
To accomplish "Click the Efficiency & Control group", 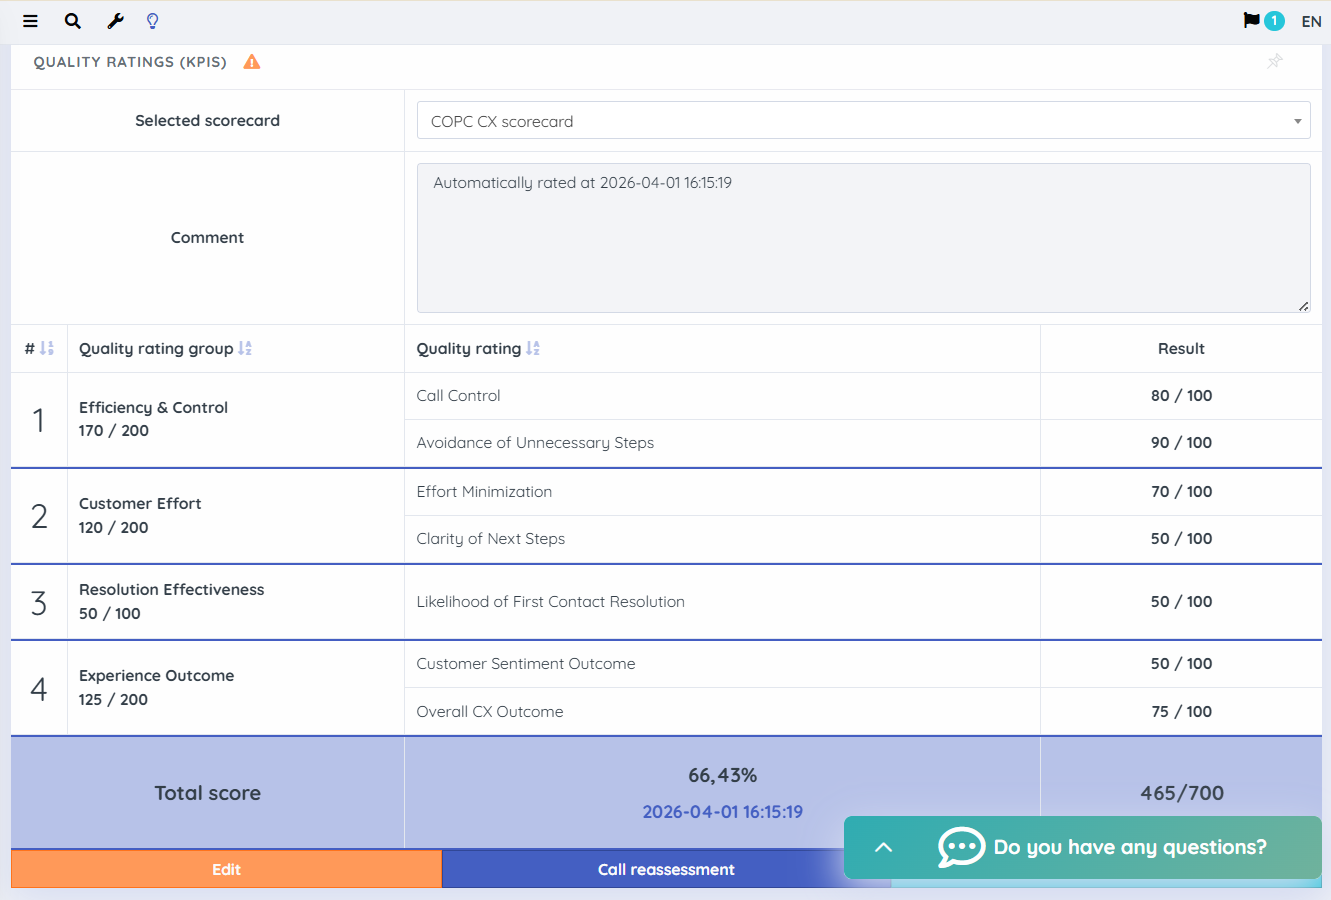I will 153,407.
